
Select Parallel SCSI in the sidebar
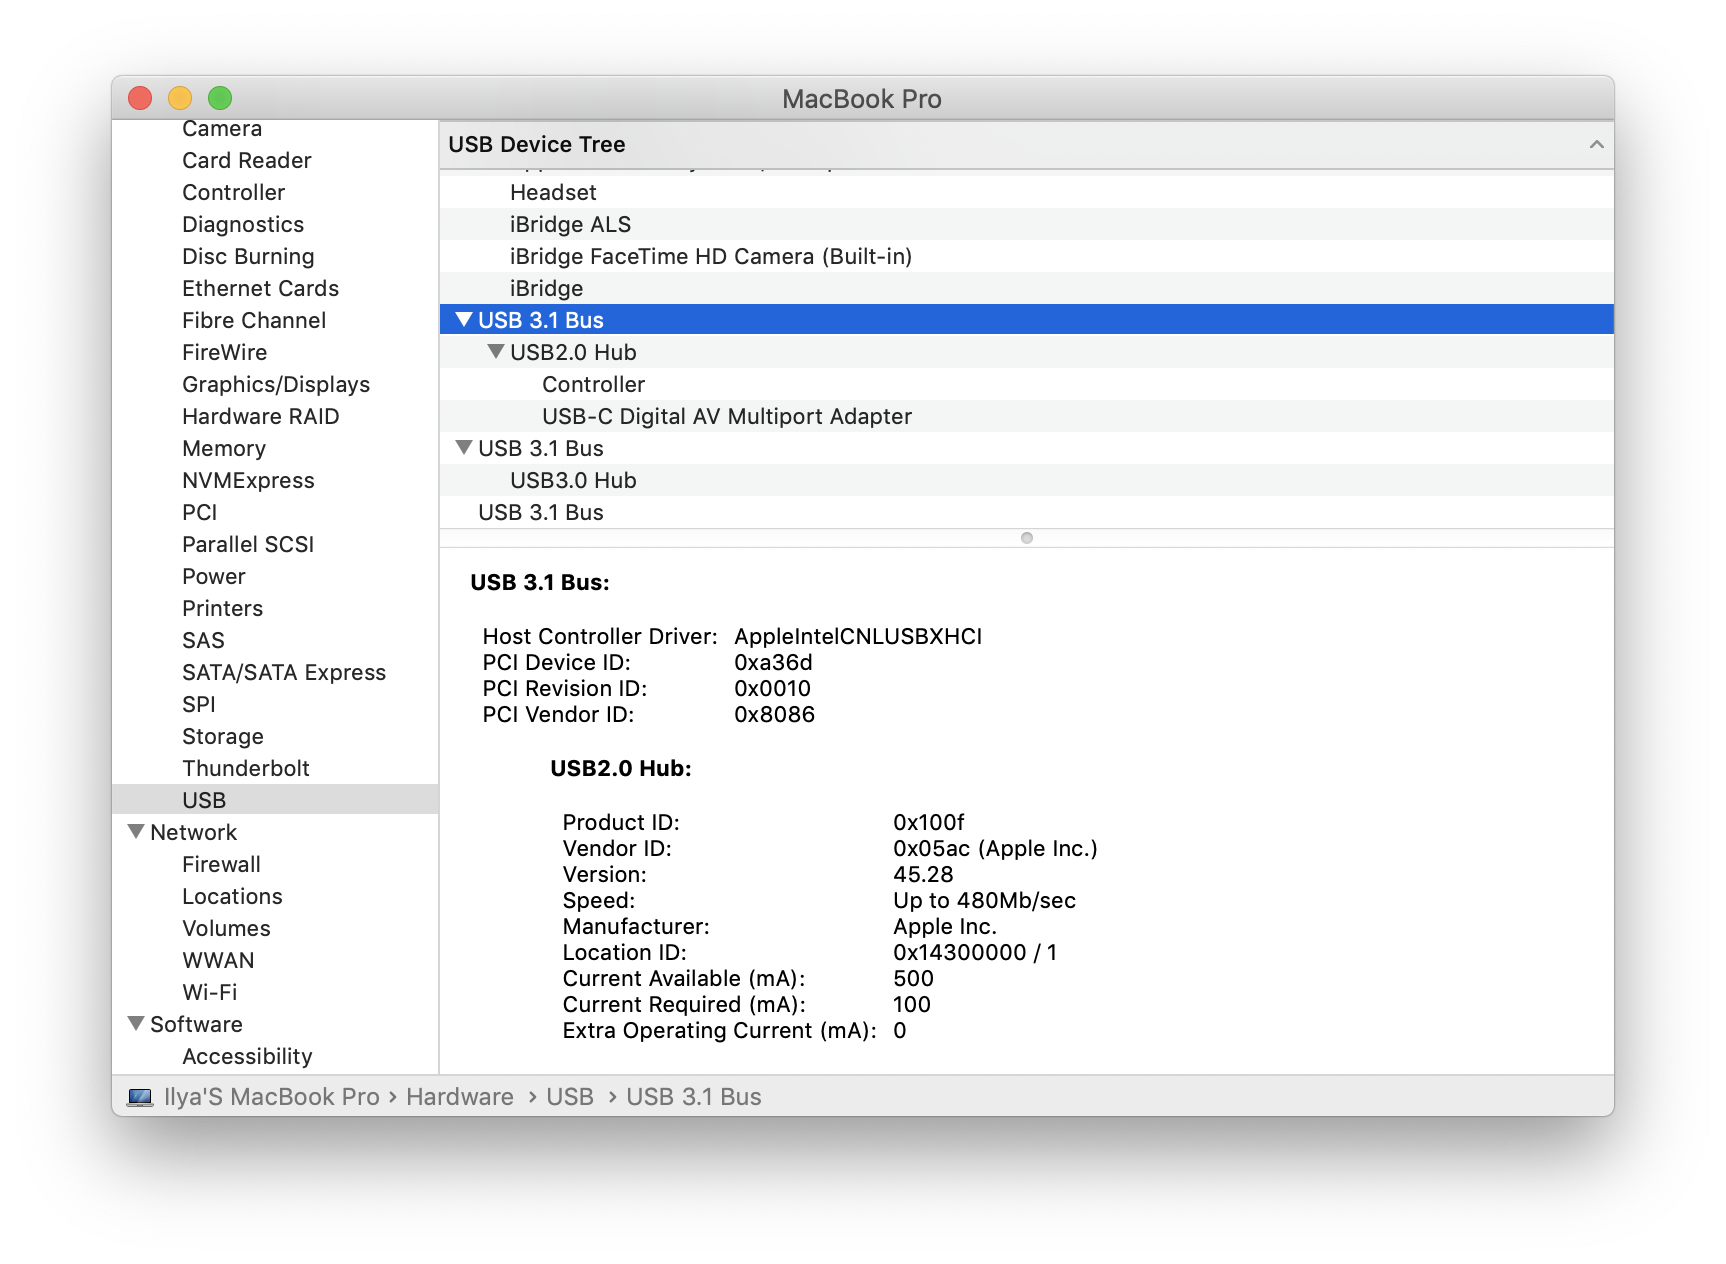tap(248, 544)
